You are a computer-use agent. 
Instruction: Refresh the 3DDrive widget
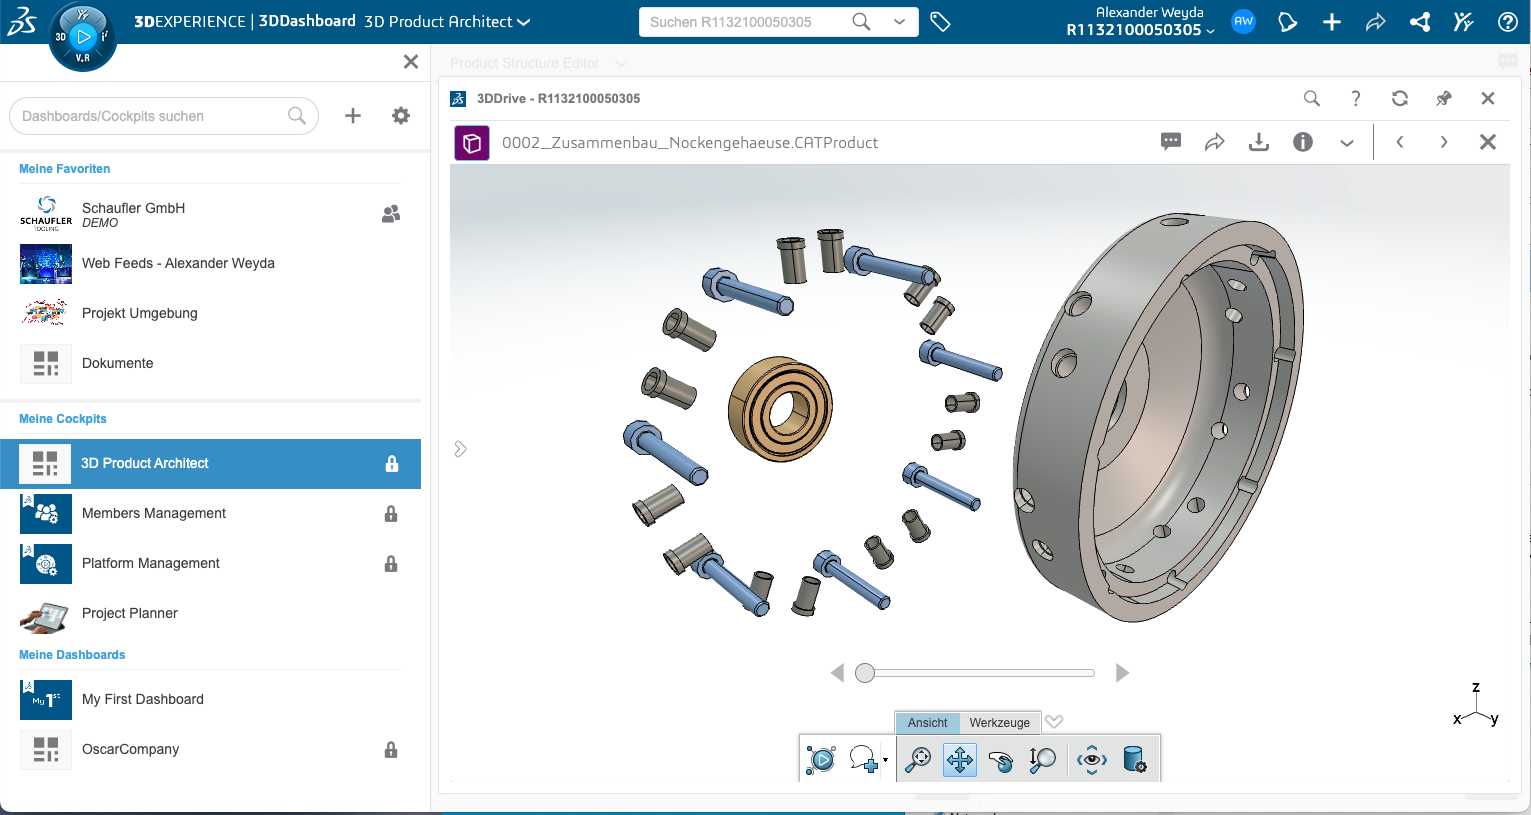point(1399,98)
